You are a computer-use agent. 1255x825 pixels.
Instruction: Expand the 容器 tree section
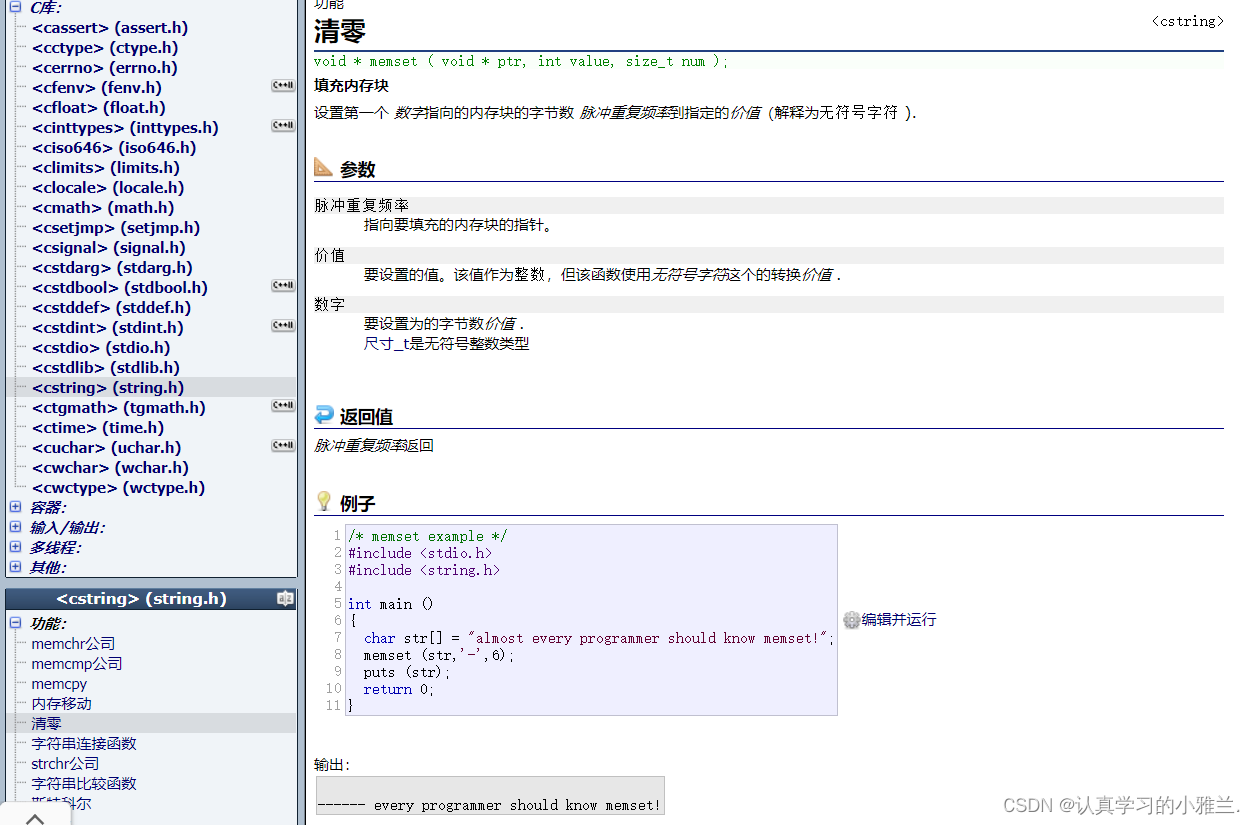[15, 507]
